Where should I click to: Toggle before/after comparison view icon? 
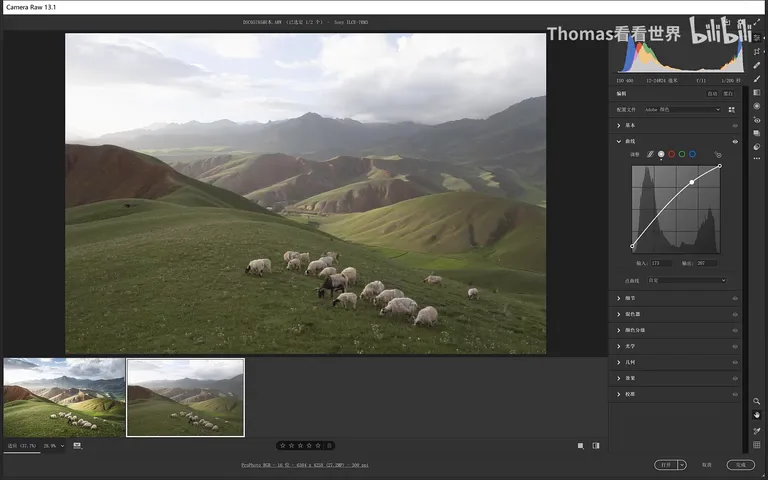pos(596,446)
